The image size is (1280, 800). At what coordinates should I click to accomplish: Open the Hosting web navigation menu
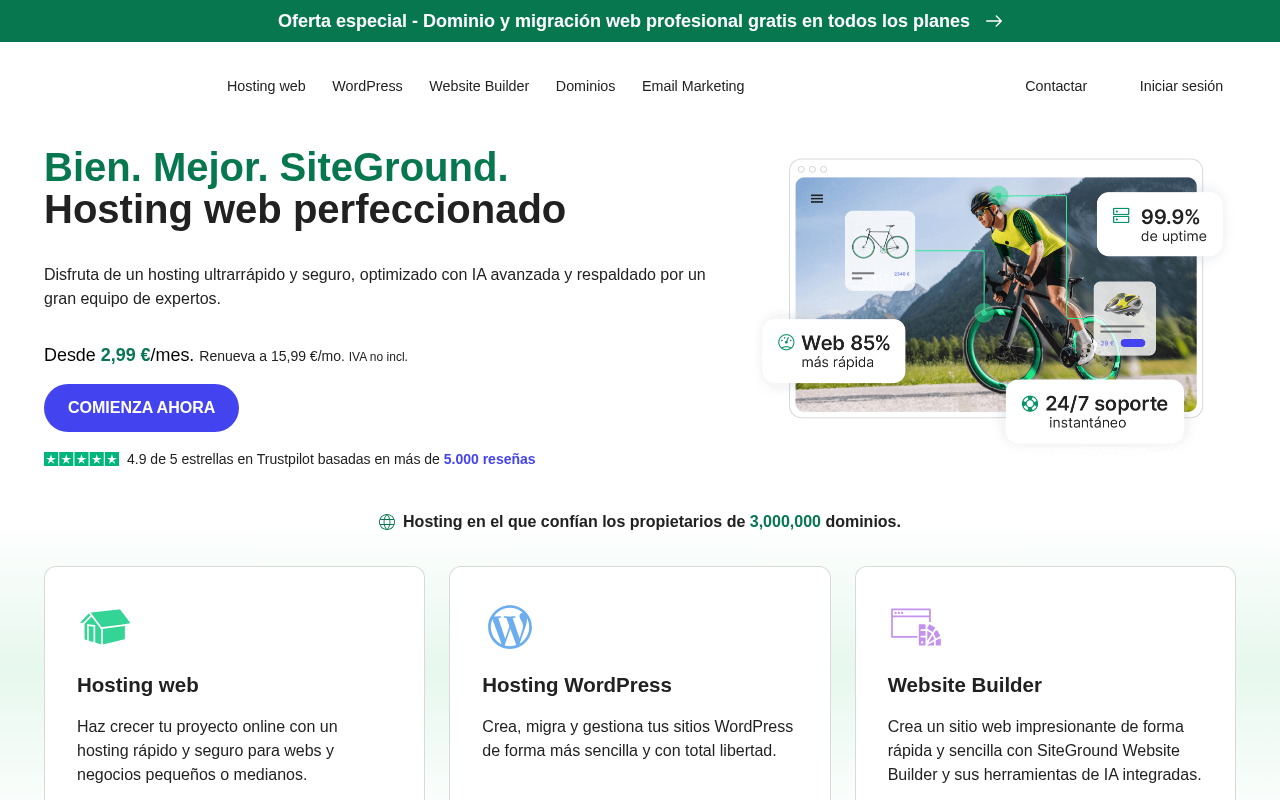tap(266, 86)
